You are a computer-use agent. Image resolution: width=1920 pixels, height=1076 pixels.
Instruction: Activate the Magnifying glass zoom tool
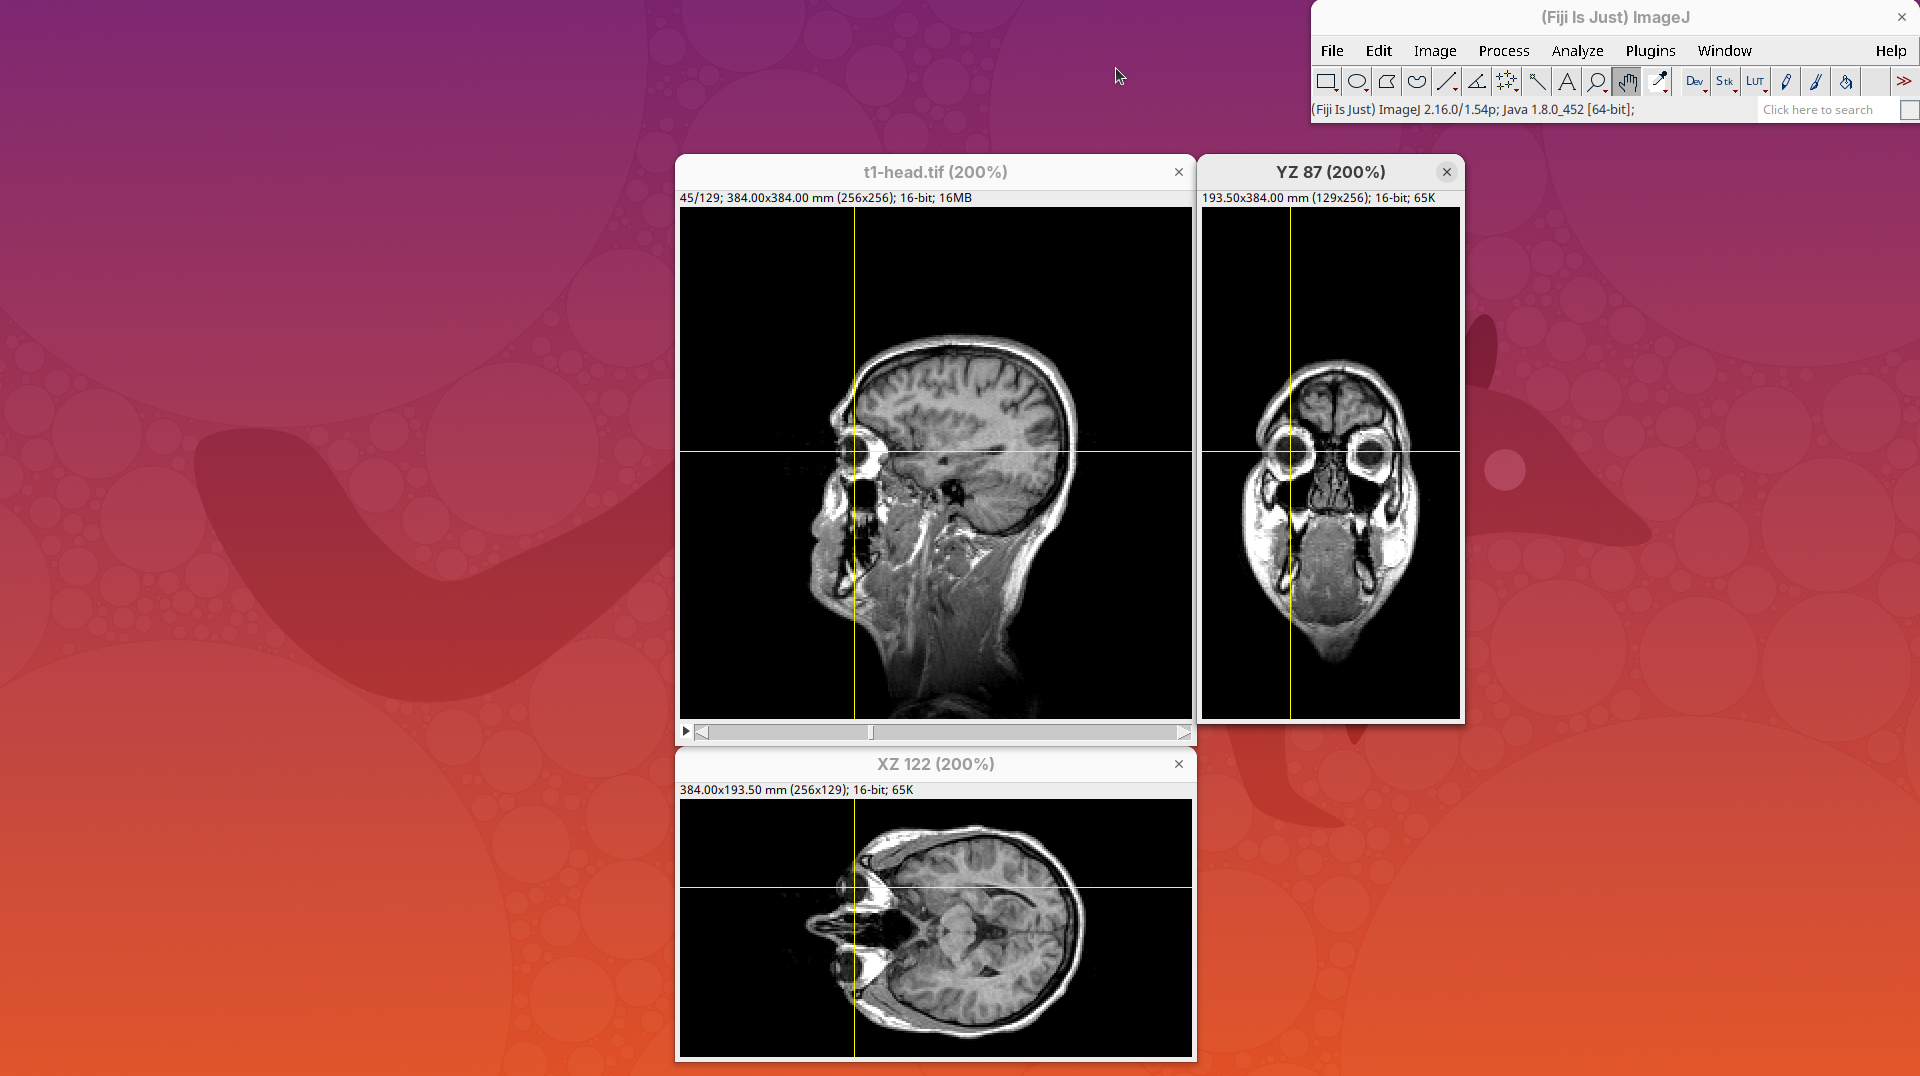(1597, 82)
